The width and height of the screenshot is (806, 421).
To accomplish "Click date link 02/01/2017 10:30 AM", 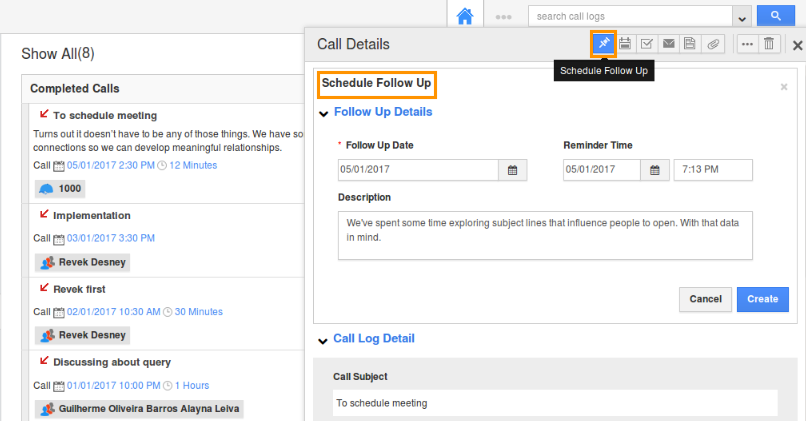I will point(114,312).
